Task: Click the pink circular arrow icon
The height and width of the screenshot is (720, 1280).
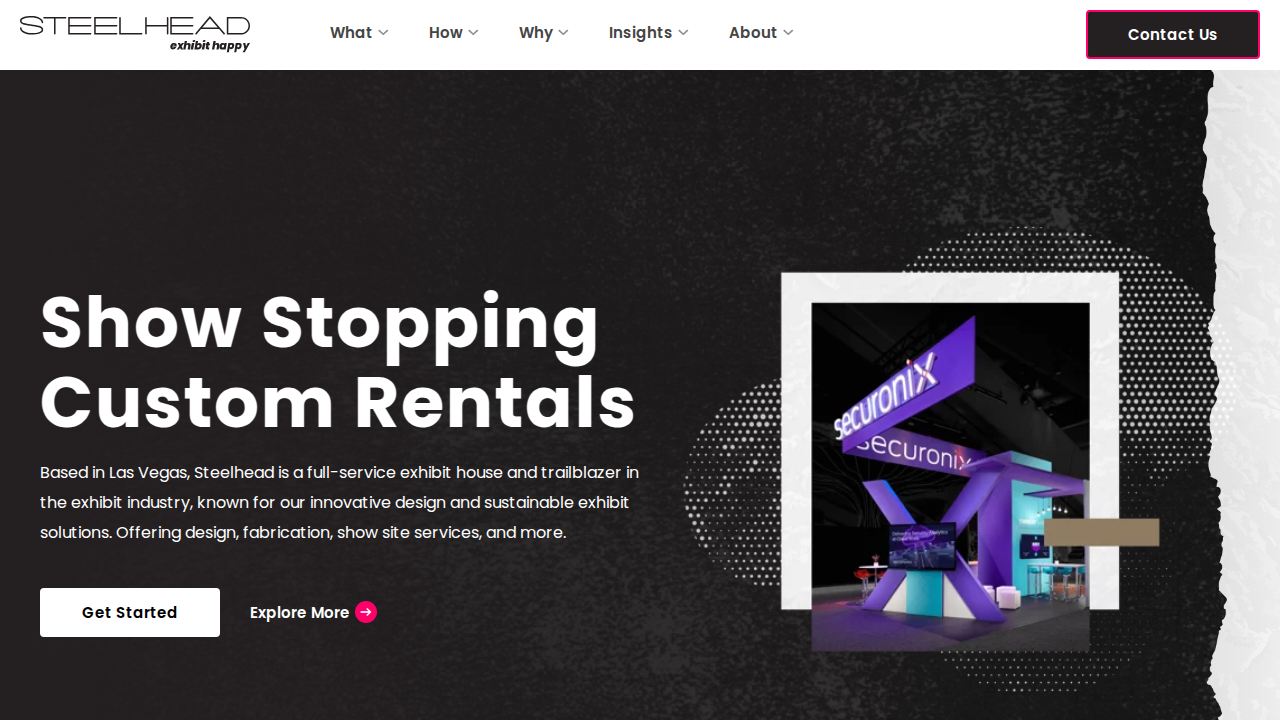Action: pyautogui.click(x=366, y=612)
